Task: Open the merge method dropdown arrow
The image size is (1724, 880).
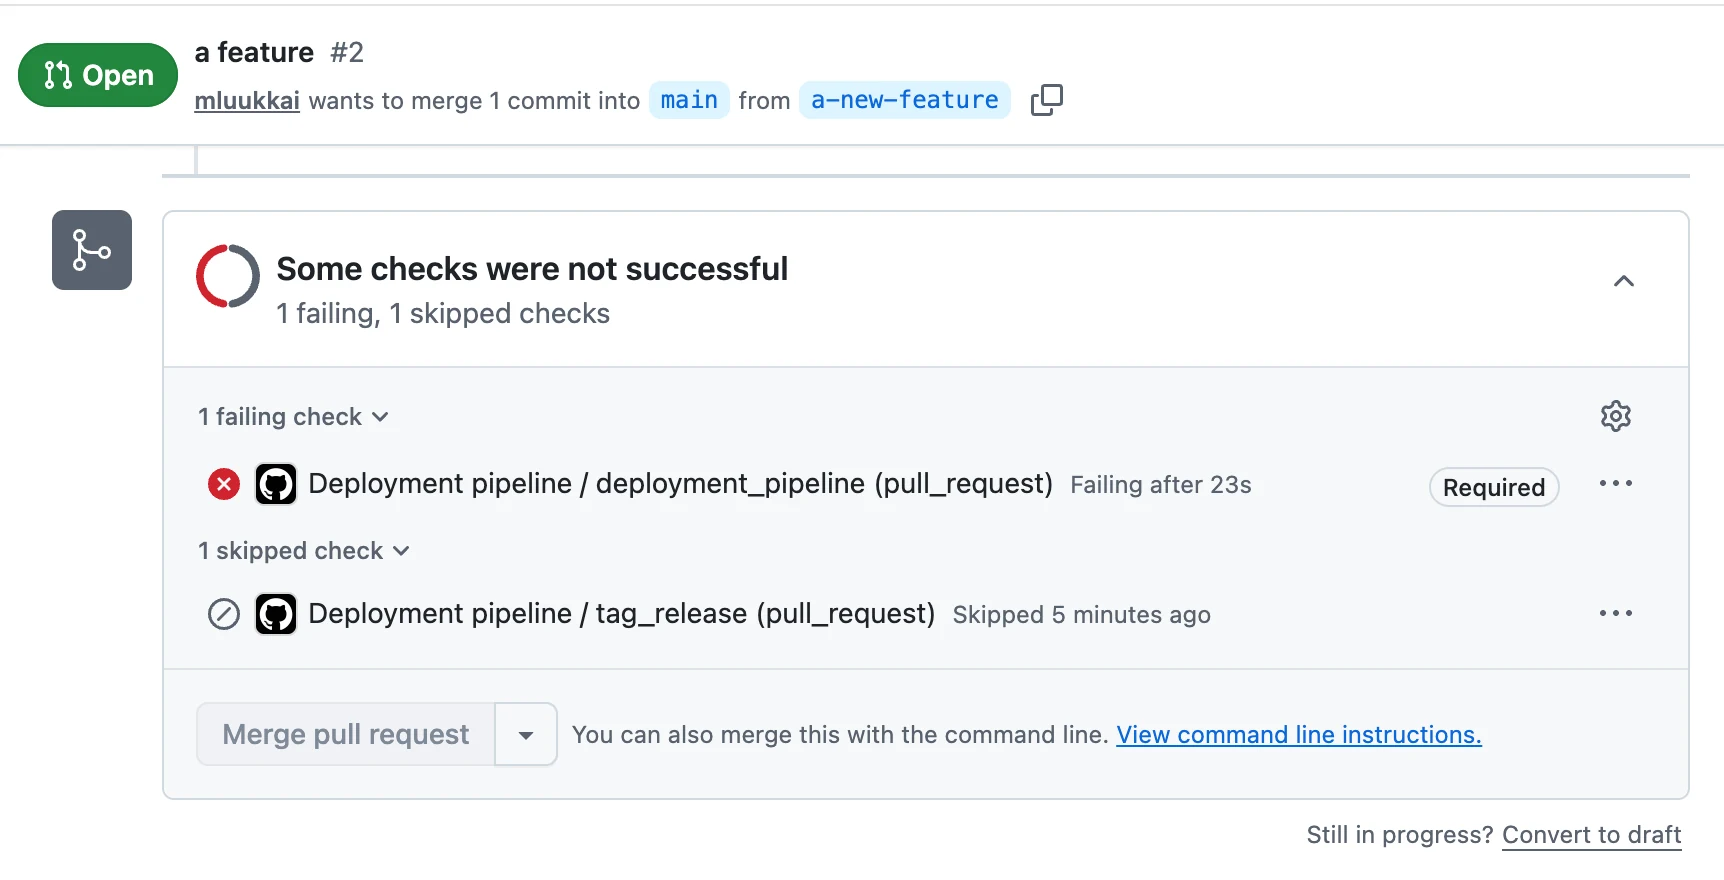Action: coord(526,735)
